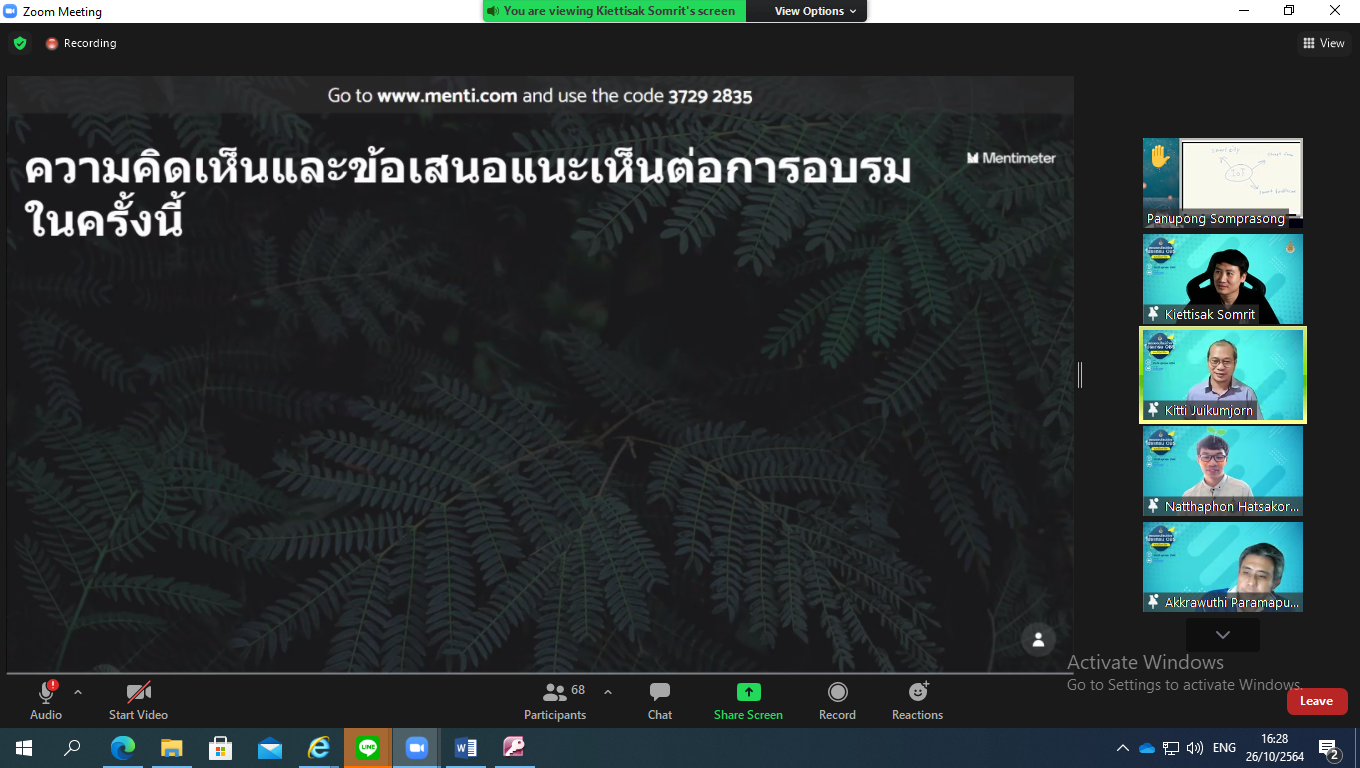1360x768 pixels.
Task: Open the Participants panel
Action: [555, 700]
